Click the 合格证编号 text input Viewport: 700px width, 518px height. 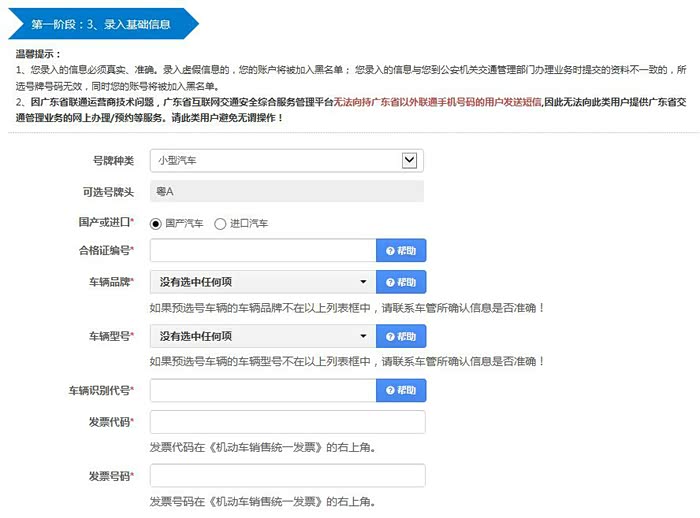pyautogui.click(x=262, y=251)
